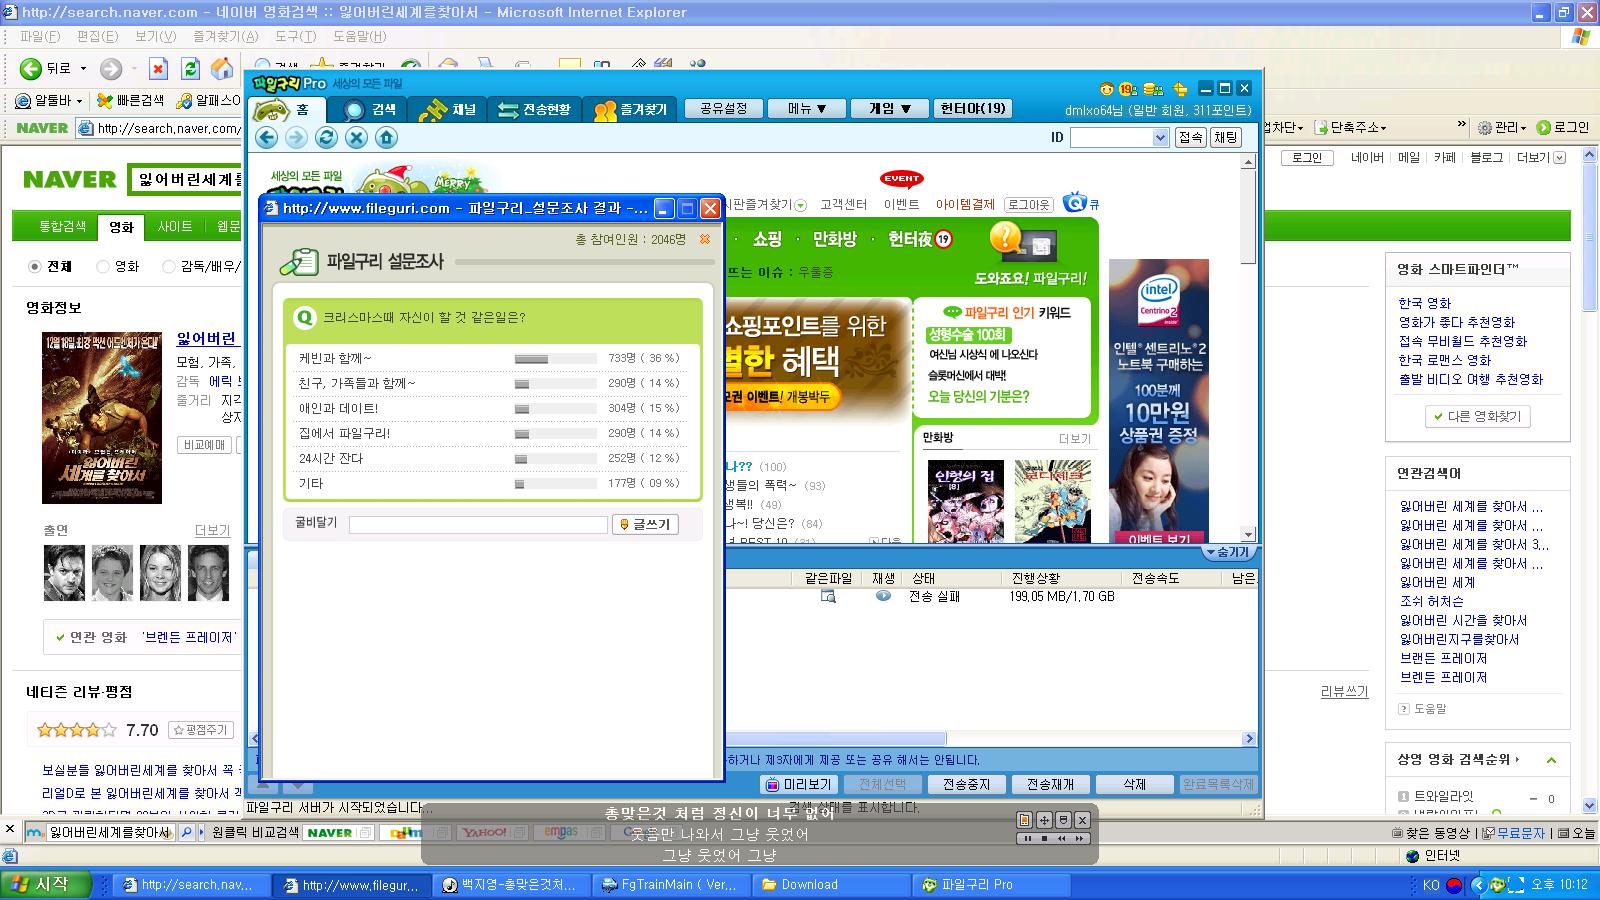
Task: Refresh the 파일구리 Pro page
Action: click(326, 138)
